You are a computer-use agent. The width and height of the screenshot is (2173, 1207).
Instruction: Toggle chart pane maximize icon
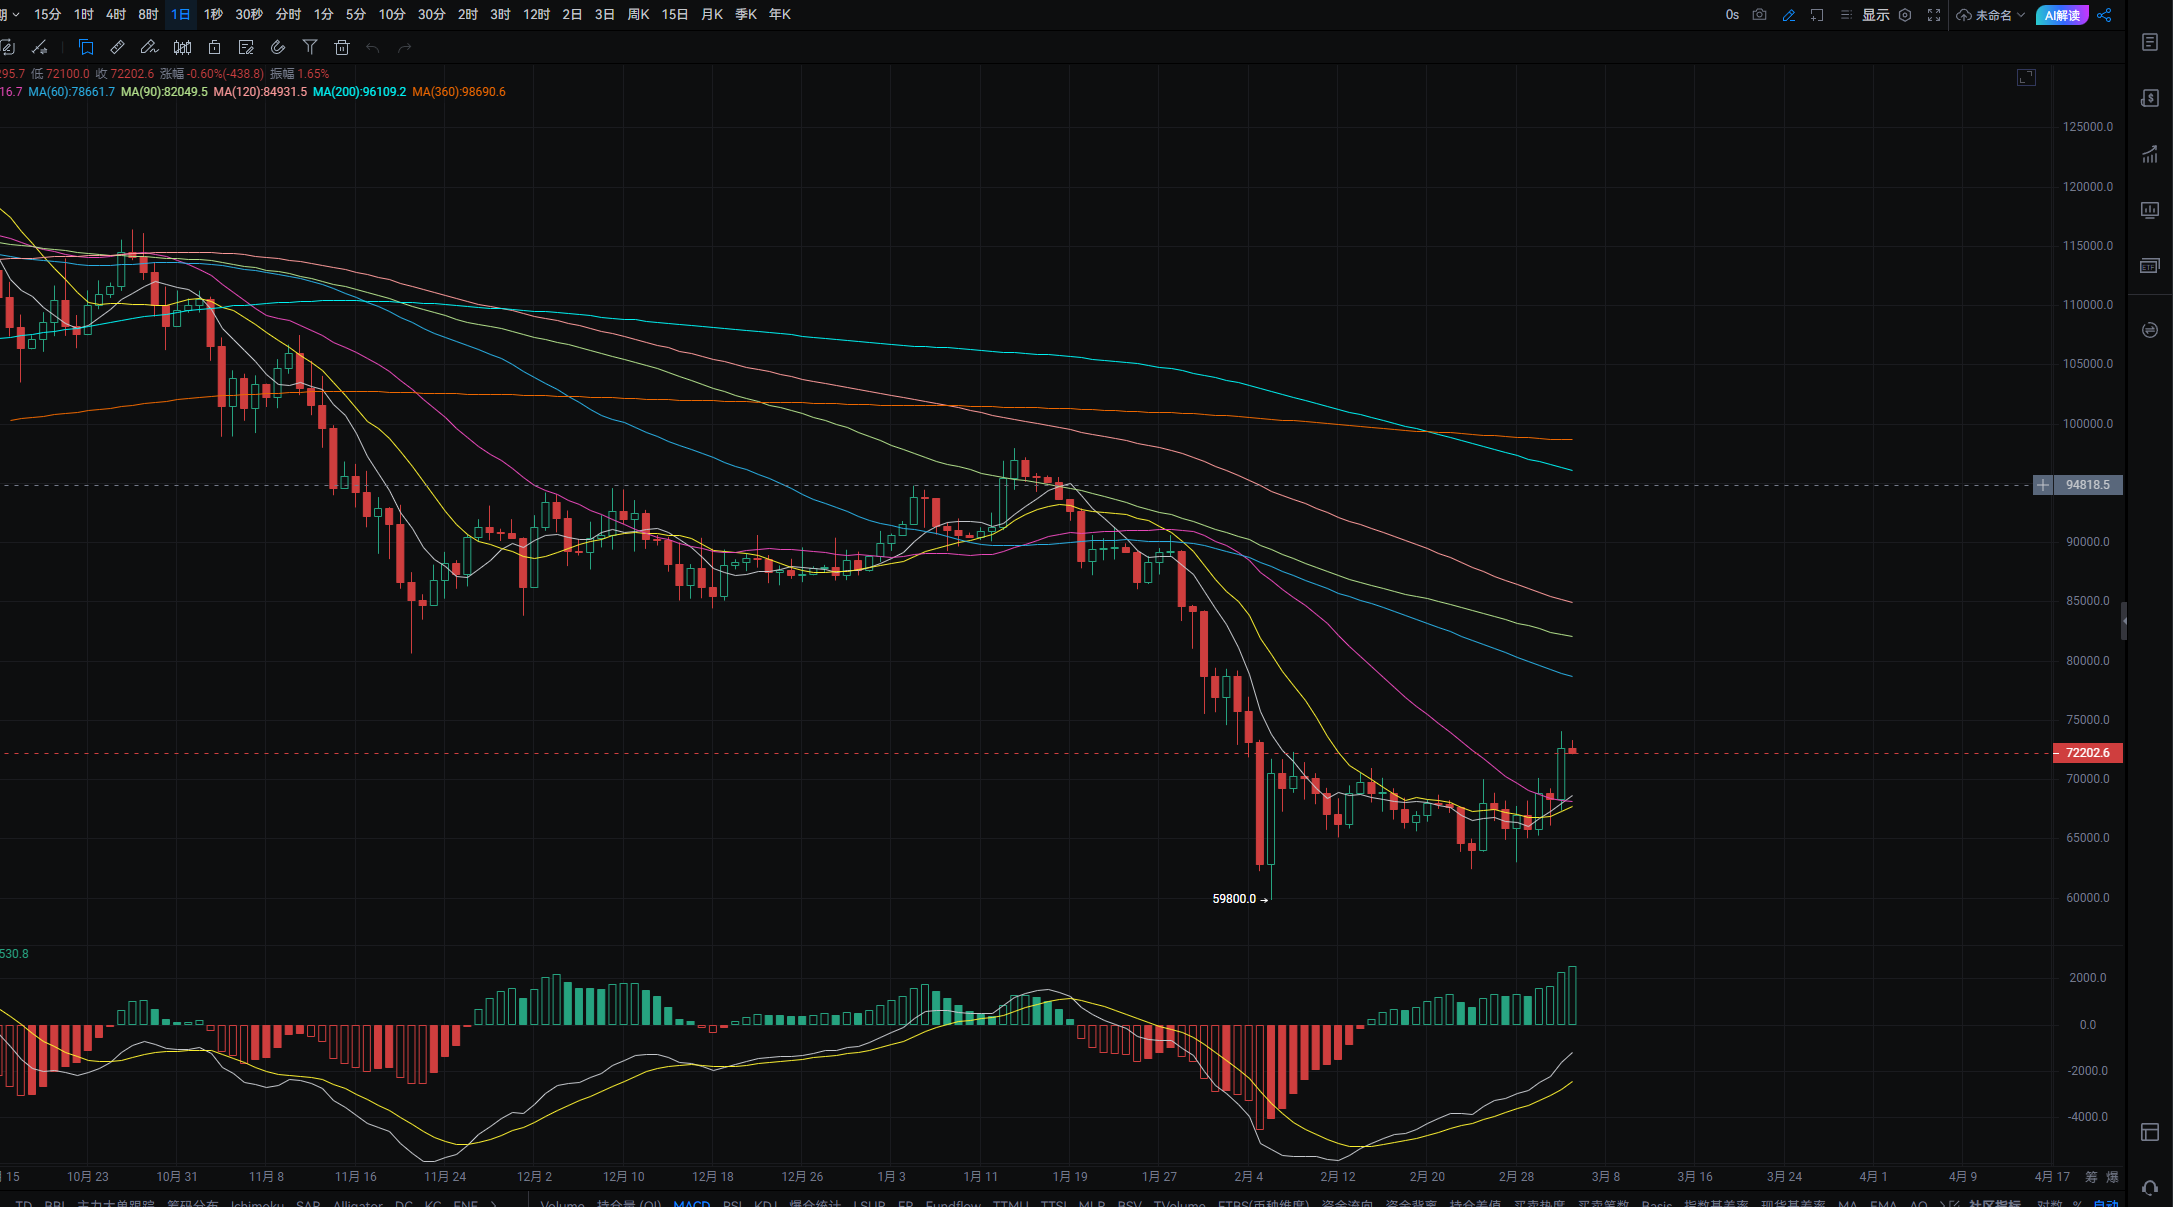tap(2026, 77)
